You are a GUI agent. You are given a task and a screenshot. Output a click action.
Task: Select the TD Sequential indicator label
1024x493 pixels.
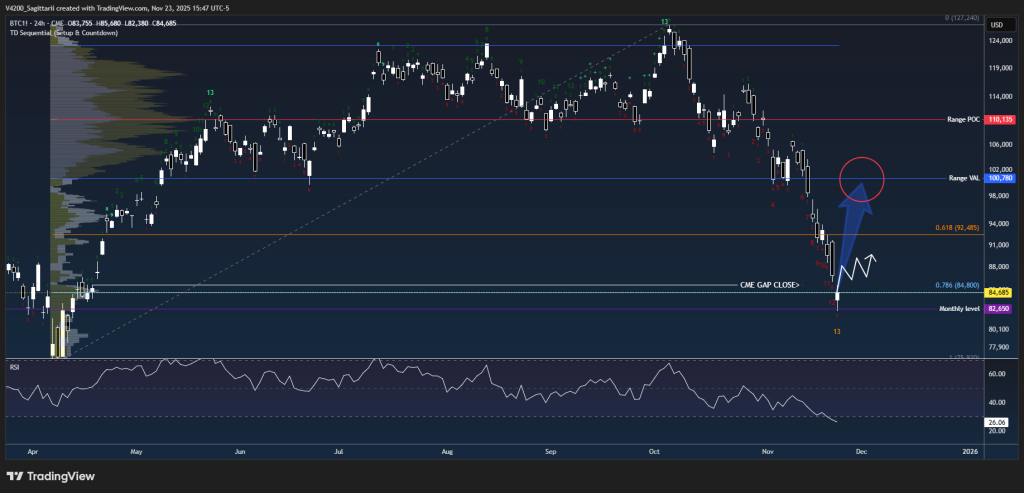(x=63, y=33)
